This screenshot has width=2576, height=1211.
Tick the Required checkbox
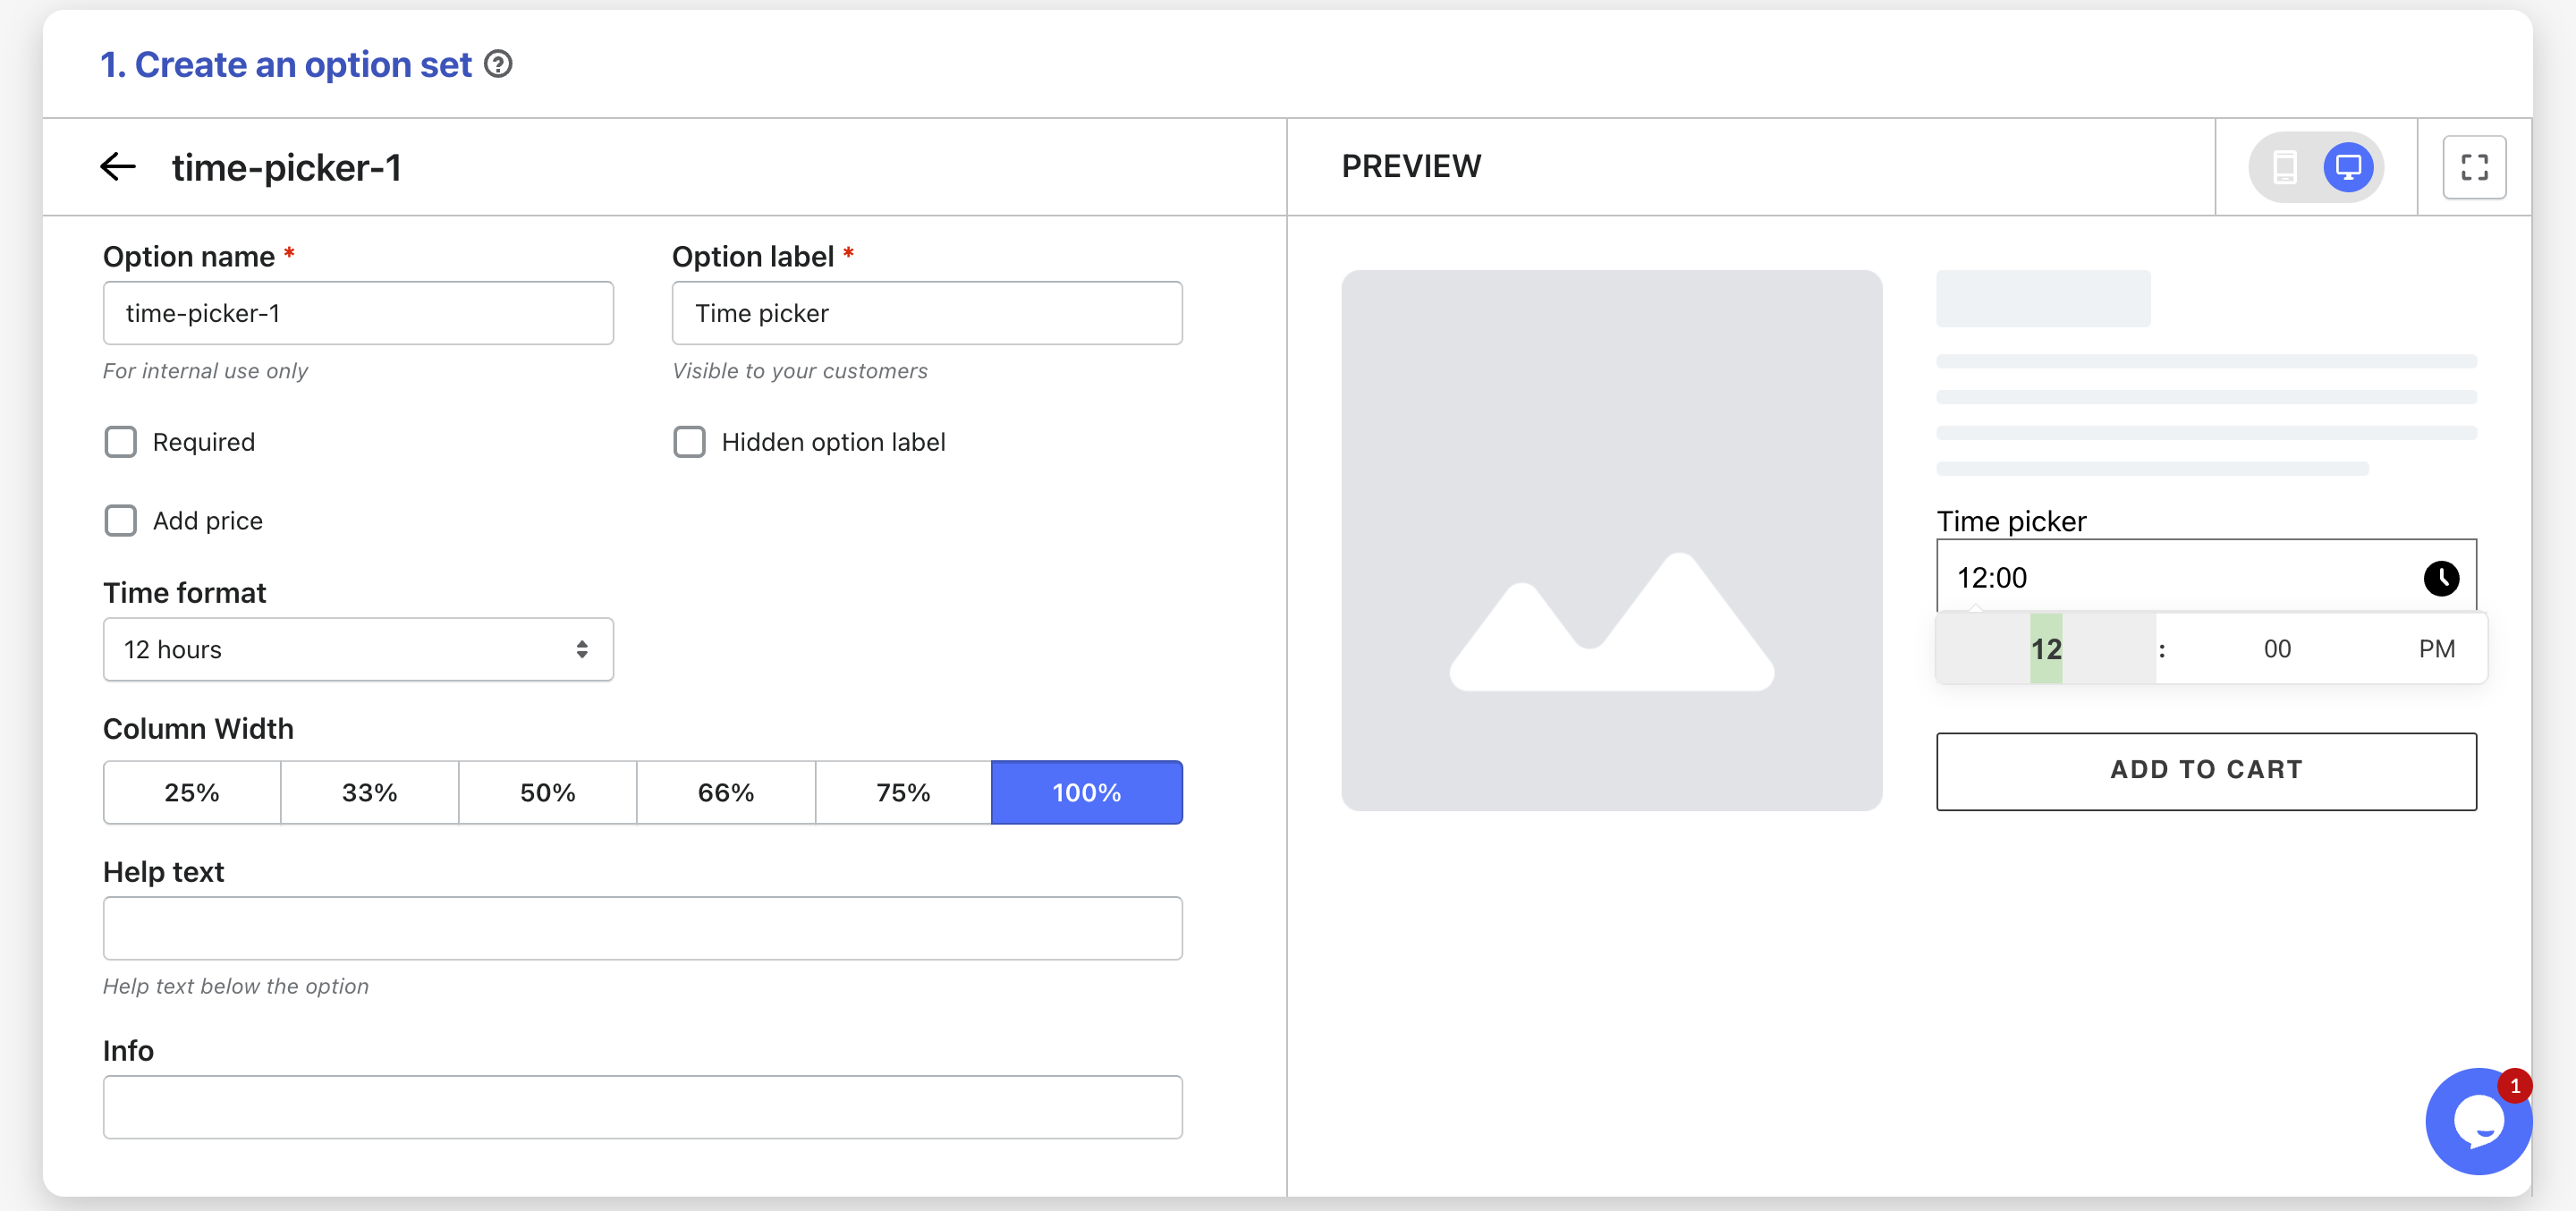click(121, 442)
